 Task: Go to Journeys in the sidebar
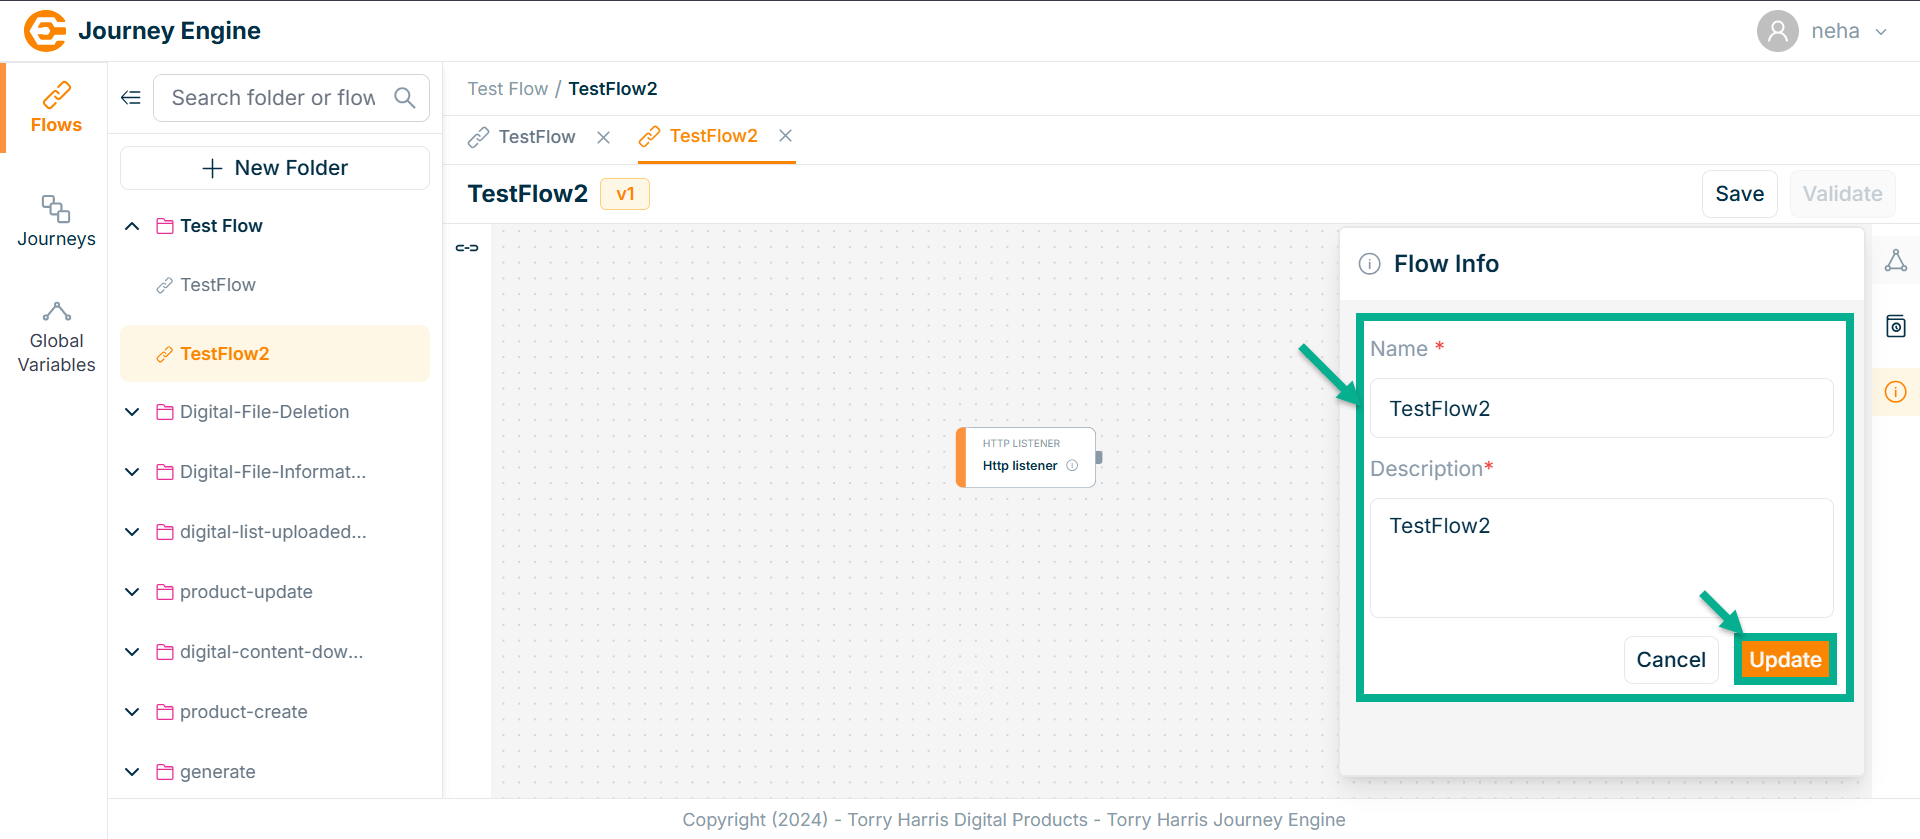tap(56, 221)
